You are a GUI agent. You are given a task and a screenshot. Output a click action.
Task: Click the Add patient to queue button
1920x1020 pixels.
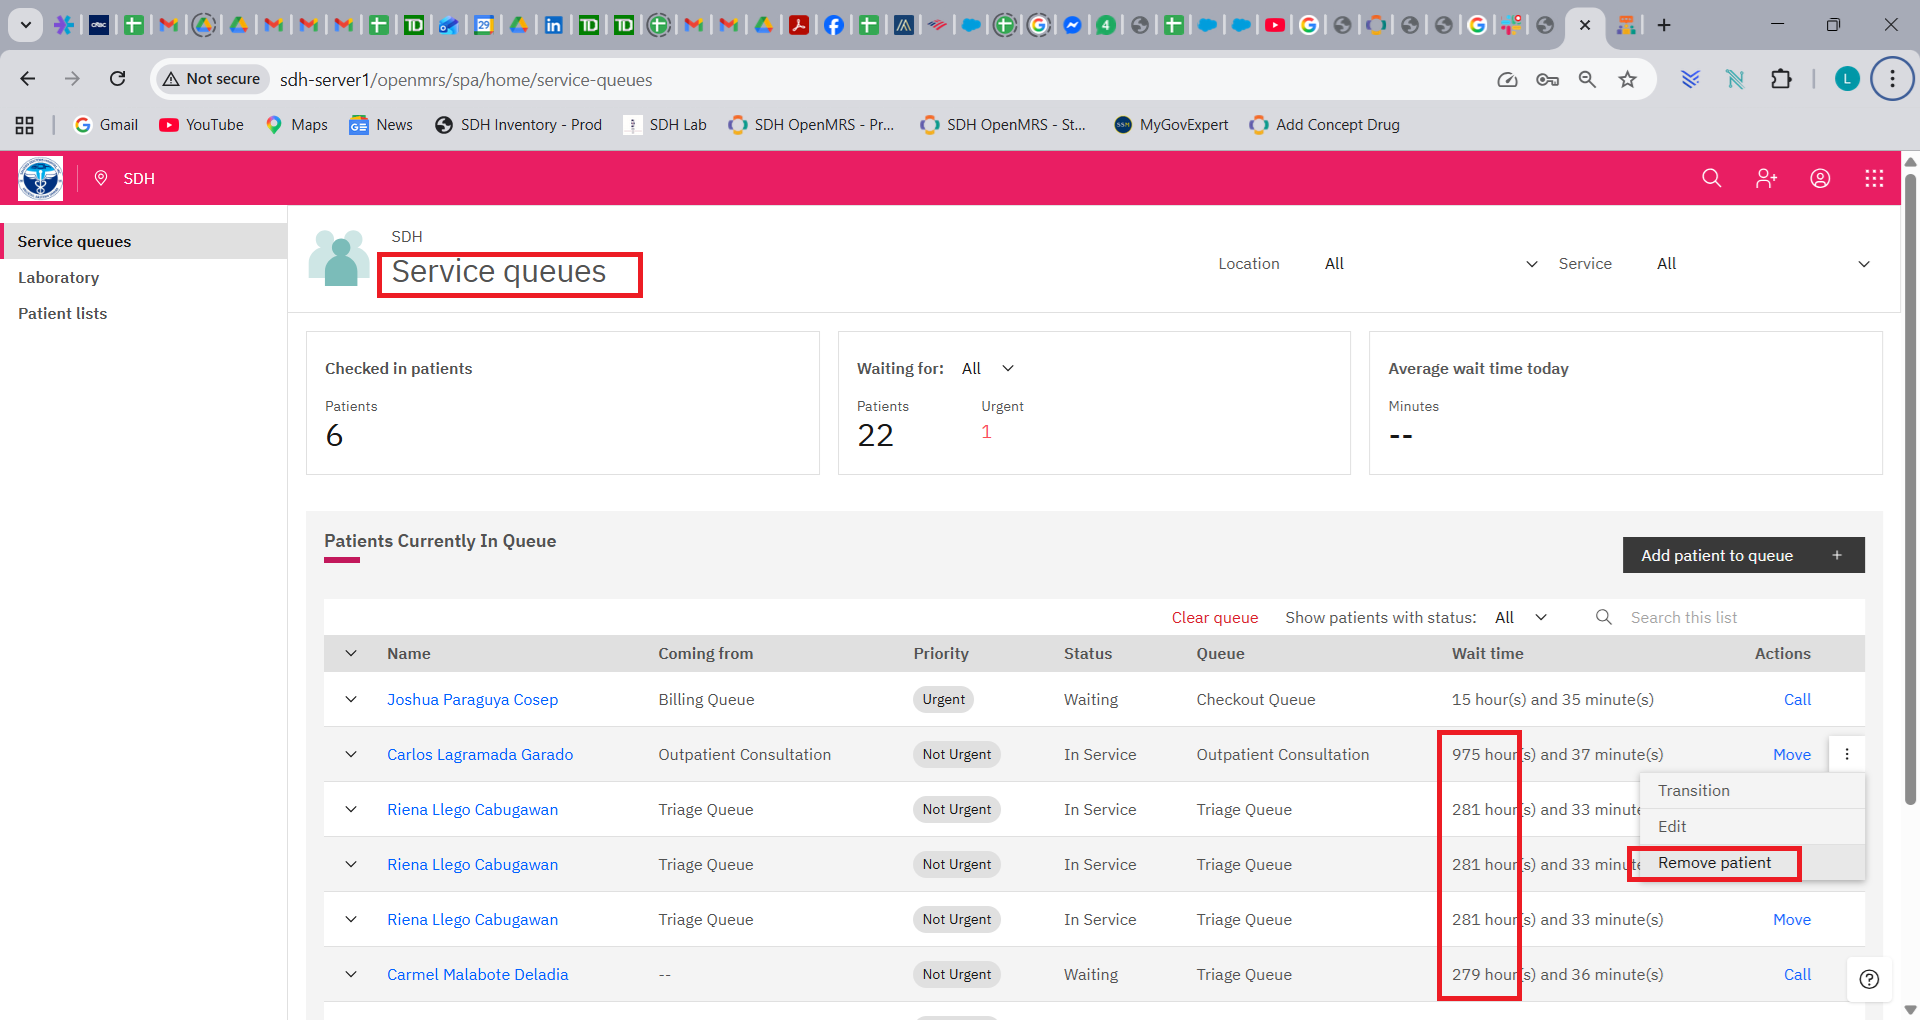click(1742, 556)
